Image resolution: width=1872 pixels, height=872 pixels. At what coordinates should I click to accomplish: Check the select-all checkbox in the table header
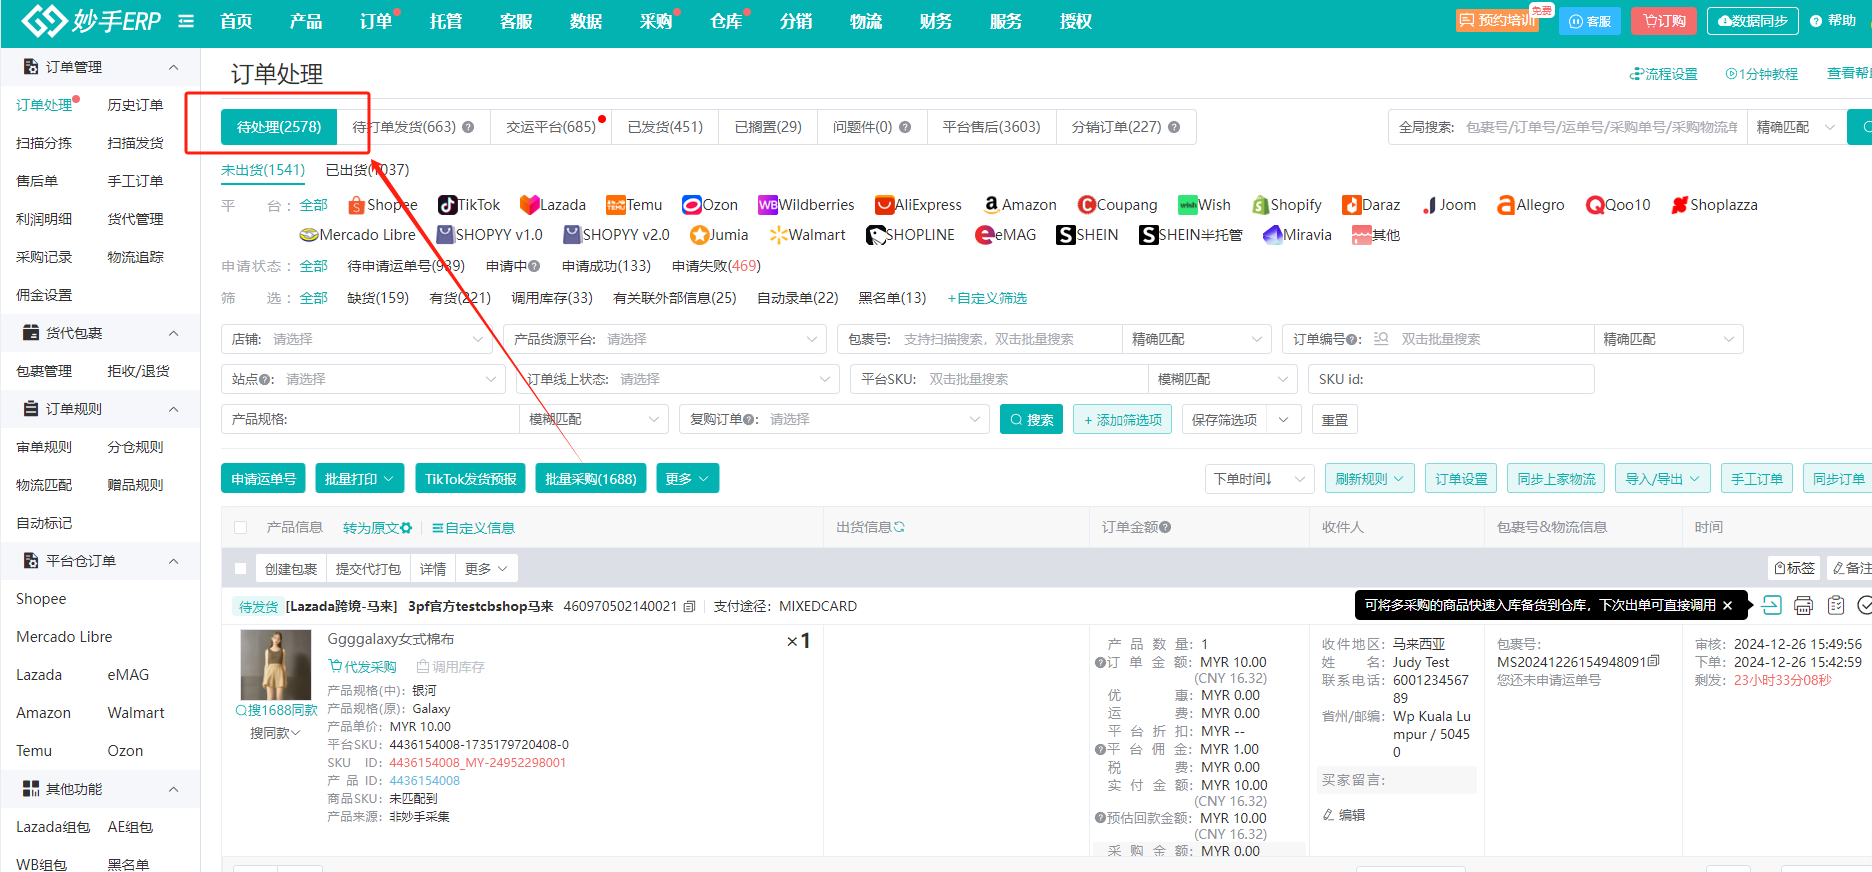[240, 527]
